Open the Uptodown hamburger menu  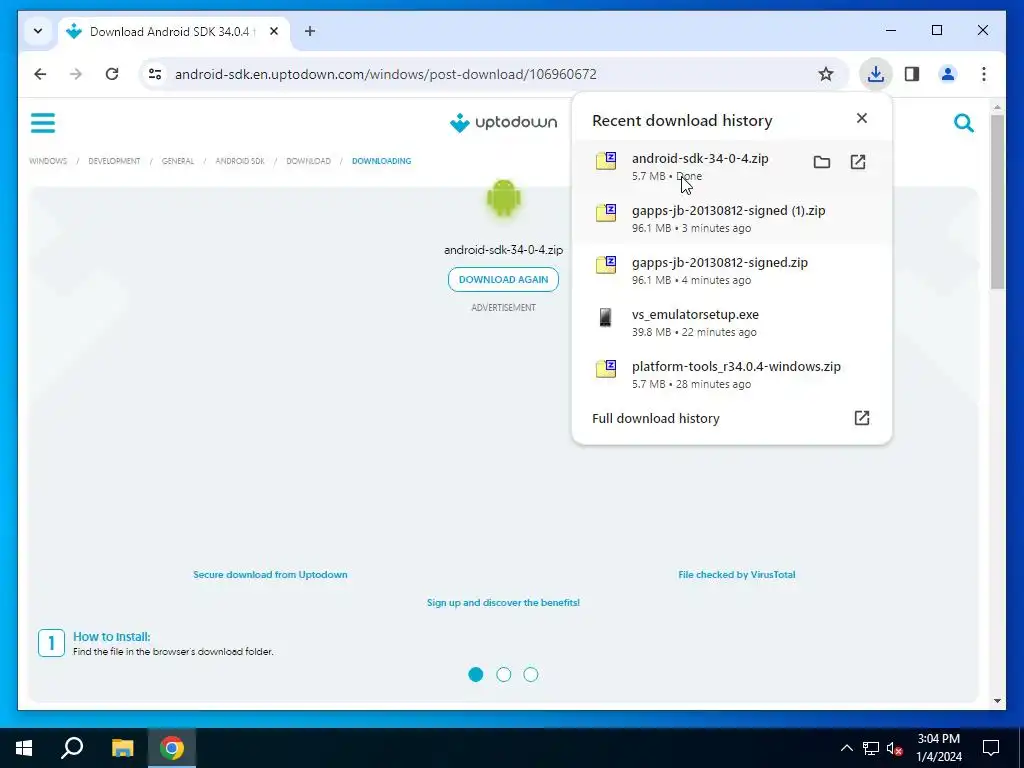click(x=43, y=123)
